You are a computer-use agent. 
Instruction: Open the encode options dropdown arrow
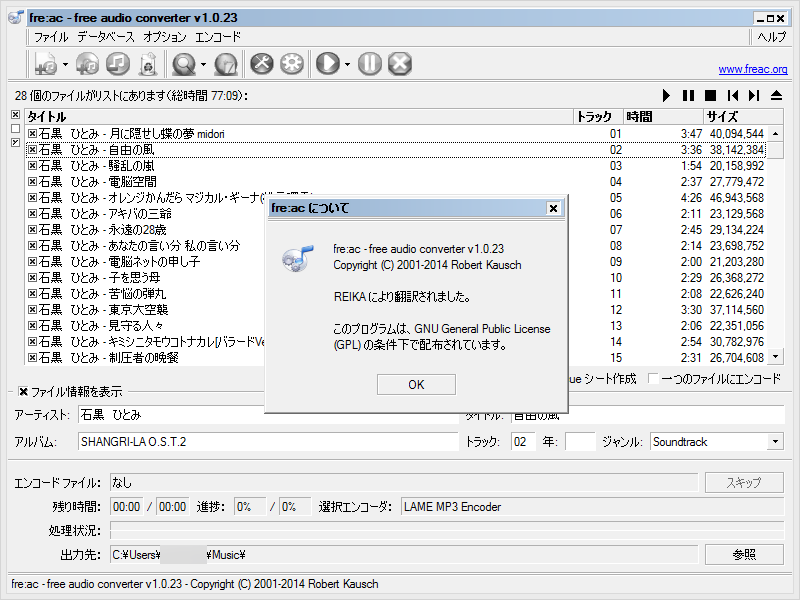tap(347, 63)
